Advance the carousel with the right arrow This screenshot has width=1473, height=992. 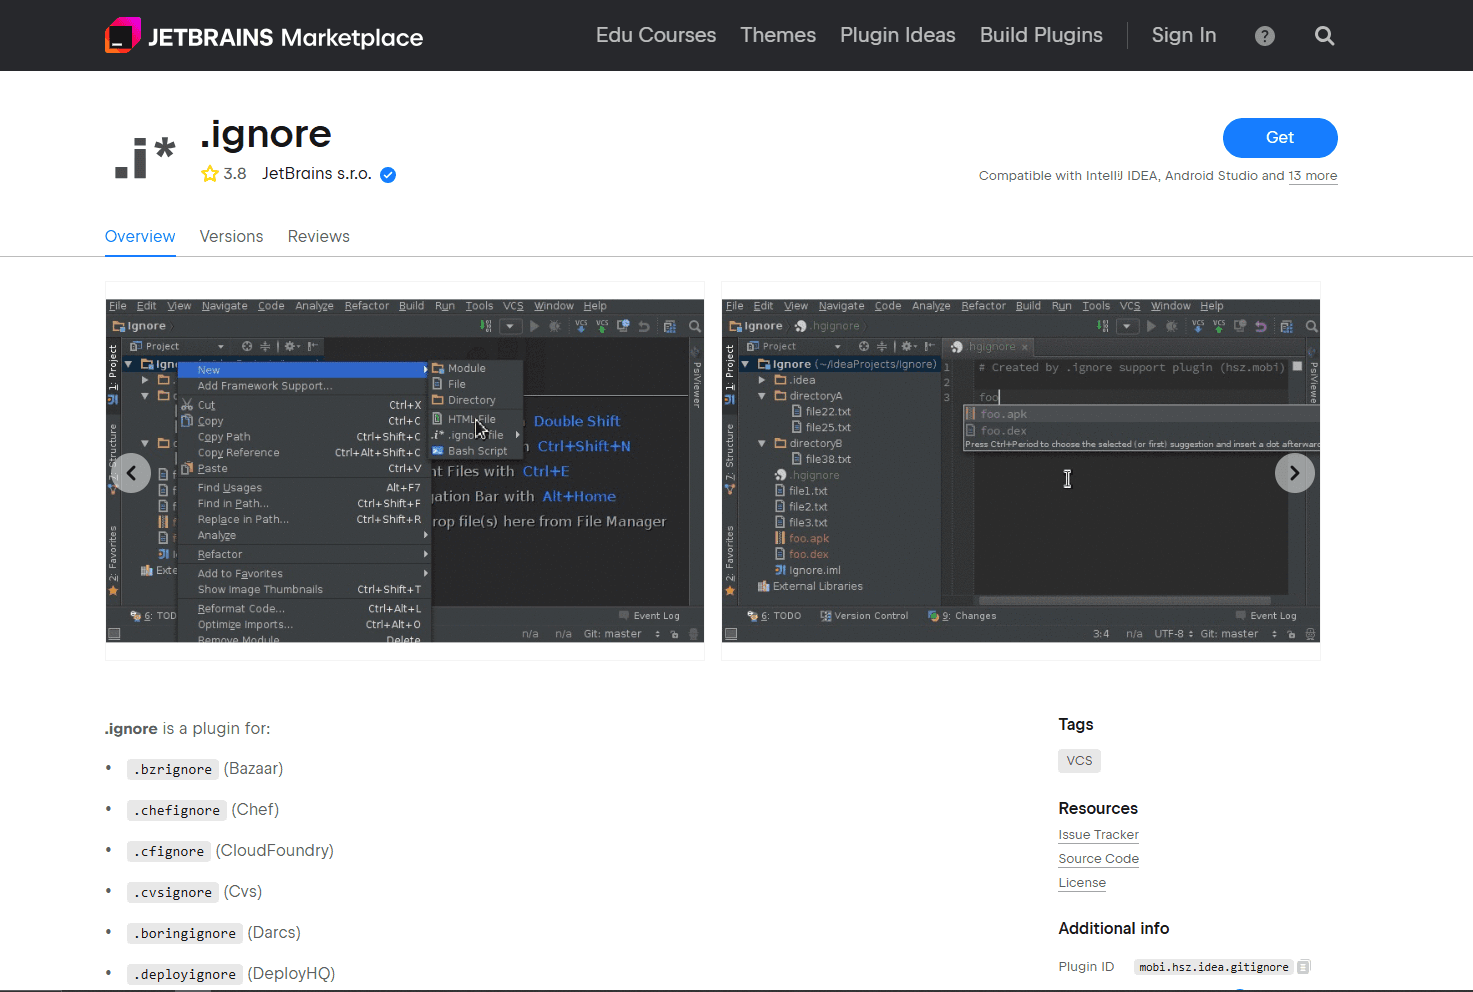[1295, 473]
